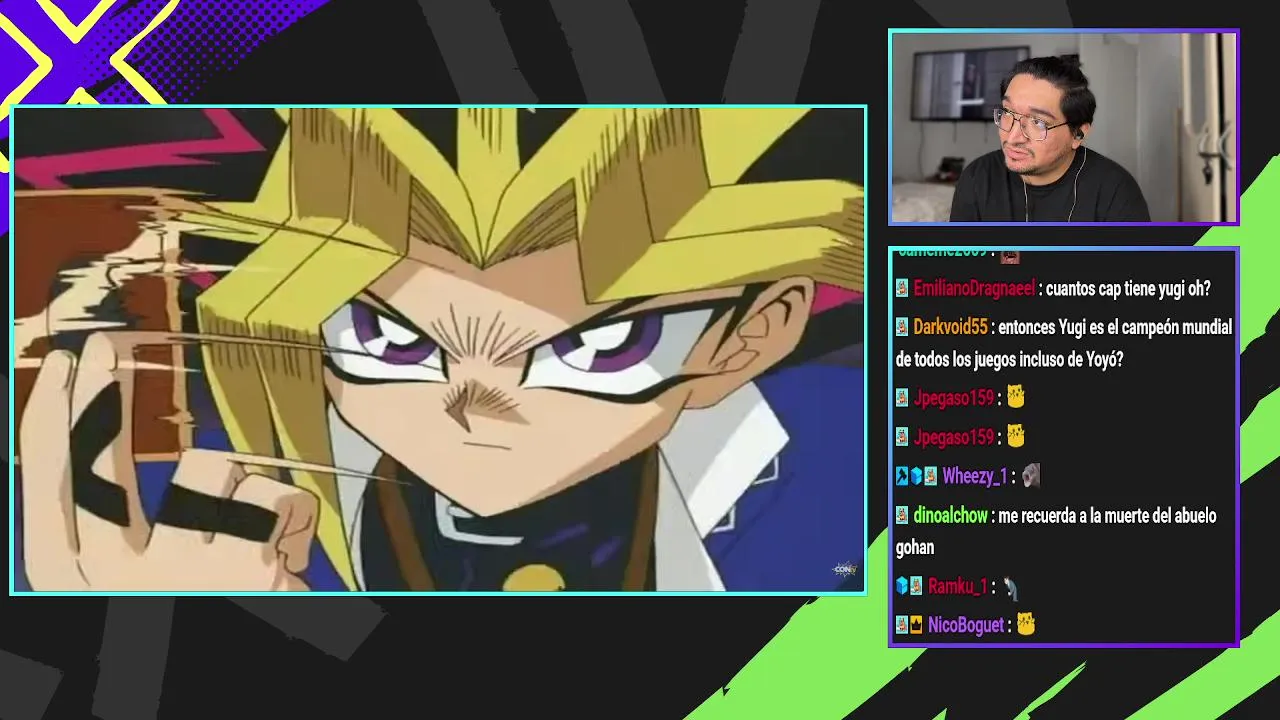Screen dimensions: 1280x720
Task: Click the blue cube badge next to Wheezy_1
Action: coord(916,476)
